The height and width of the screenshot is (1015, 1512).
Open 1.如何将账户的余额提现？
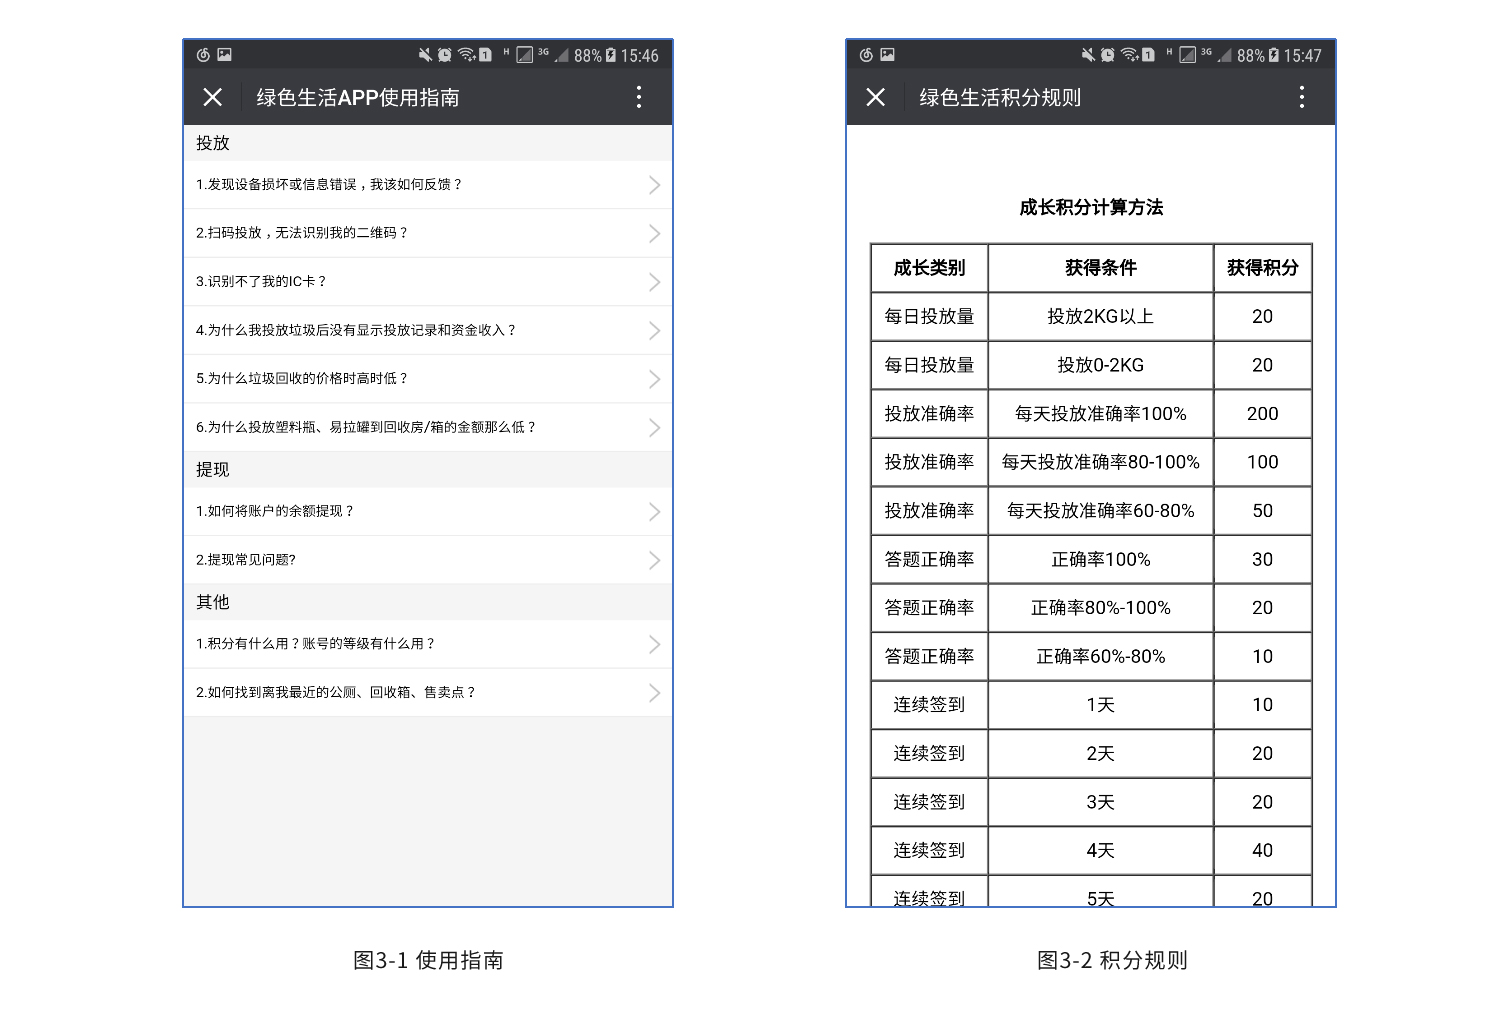tap(428, 512)
